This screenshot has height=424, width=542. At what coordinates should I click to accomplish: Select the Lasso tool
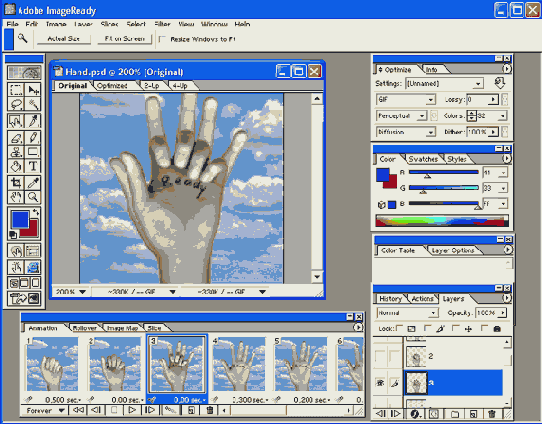point(16,104)
